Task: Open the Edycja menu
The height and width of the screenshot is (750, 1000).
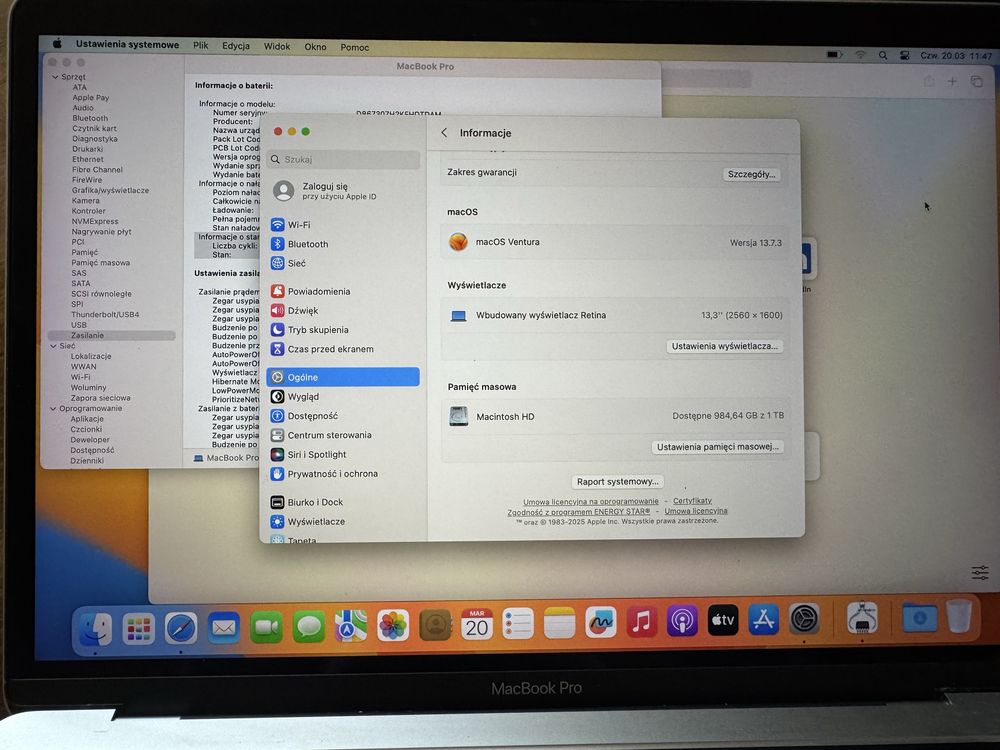Action: tap(236, 46)
